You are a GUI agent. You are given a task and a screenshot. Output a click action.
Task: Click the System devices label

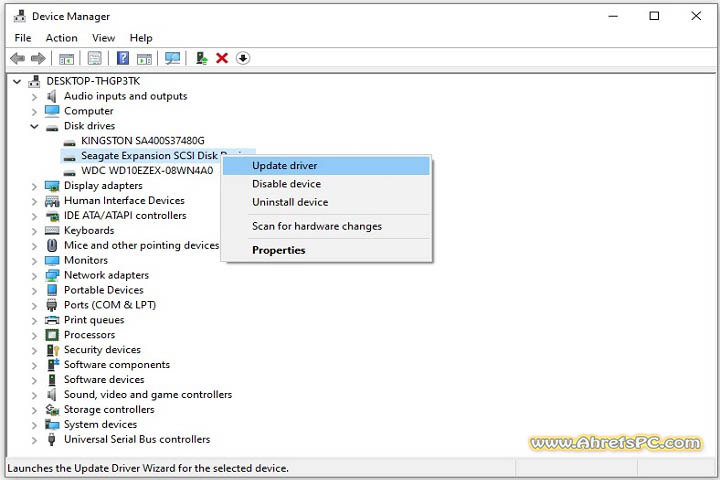pos(100,424)
